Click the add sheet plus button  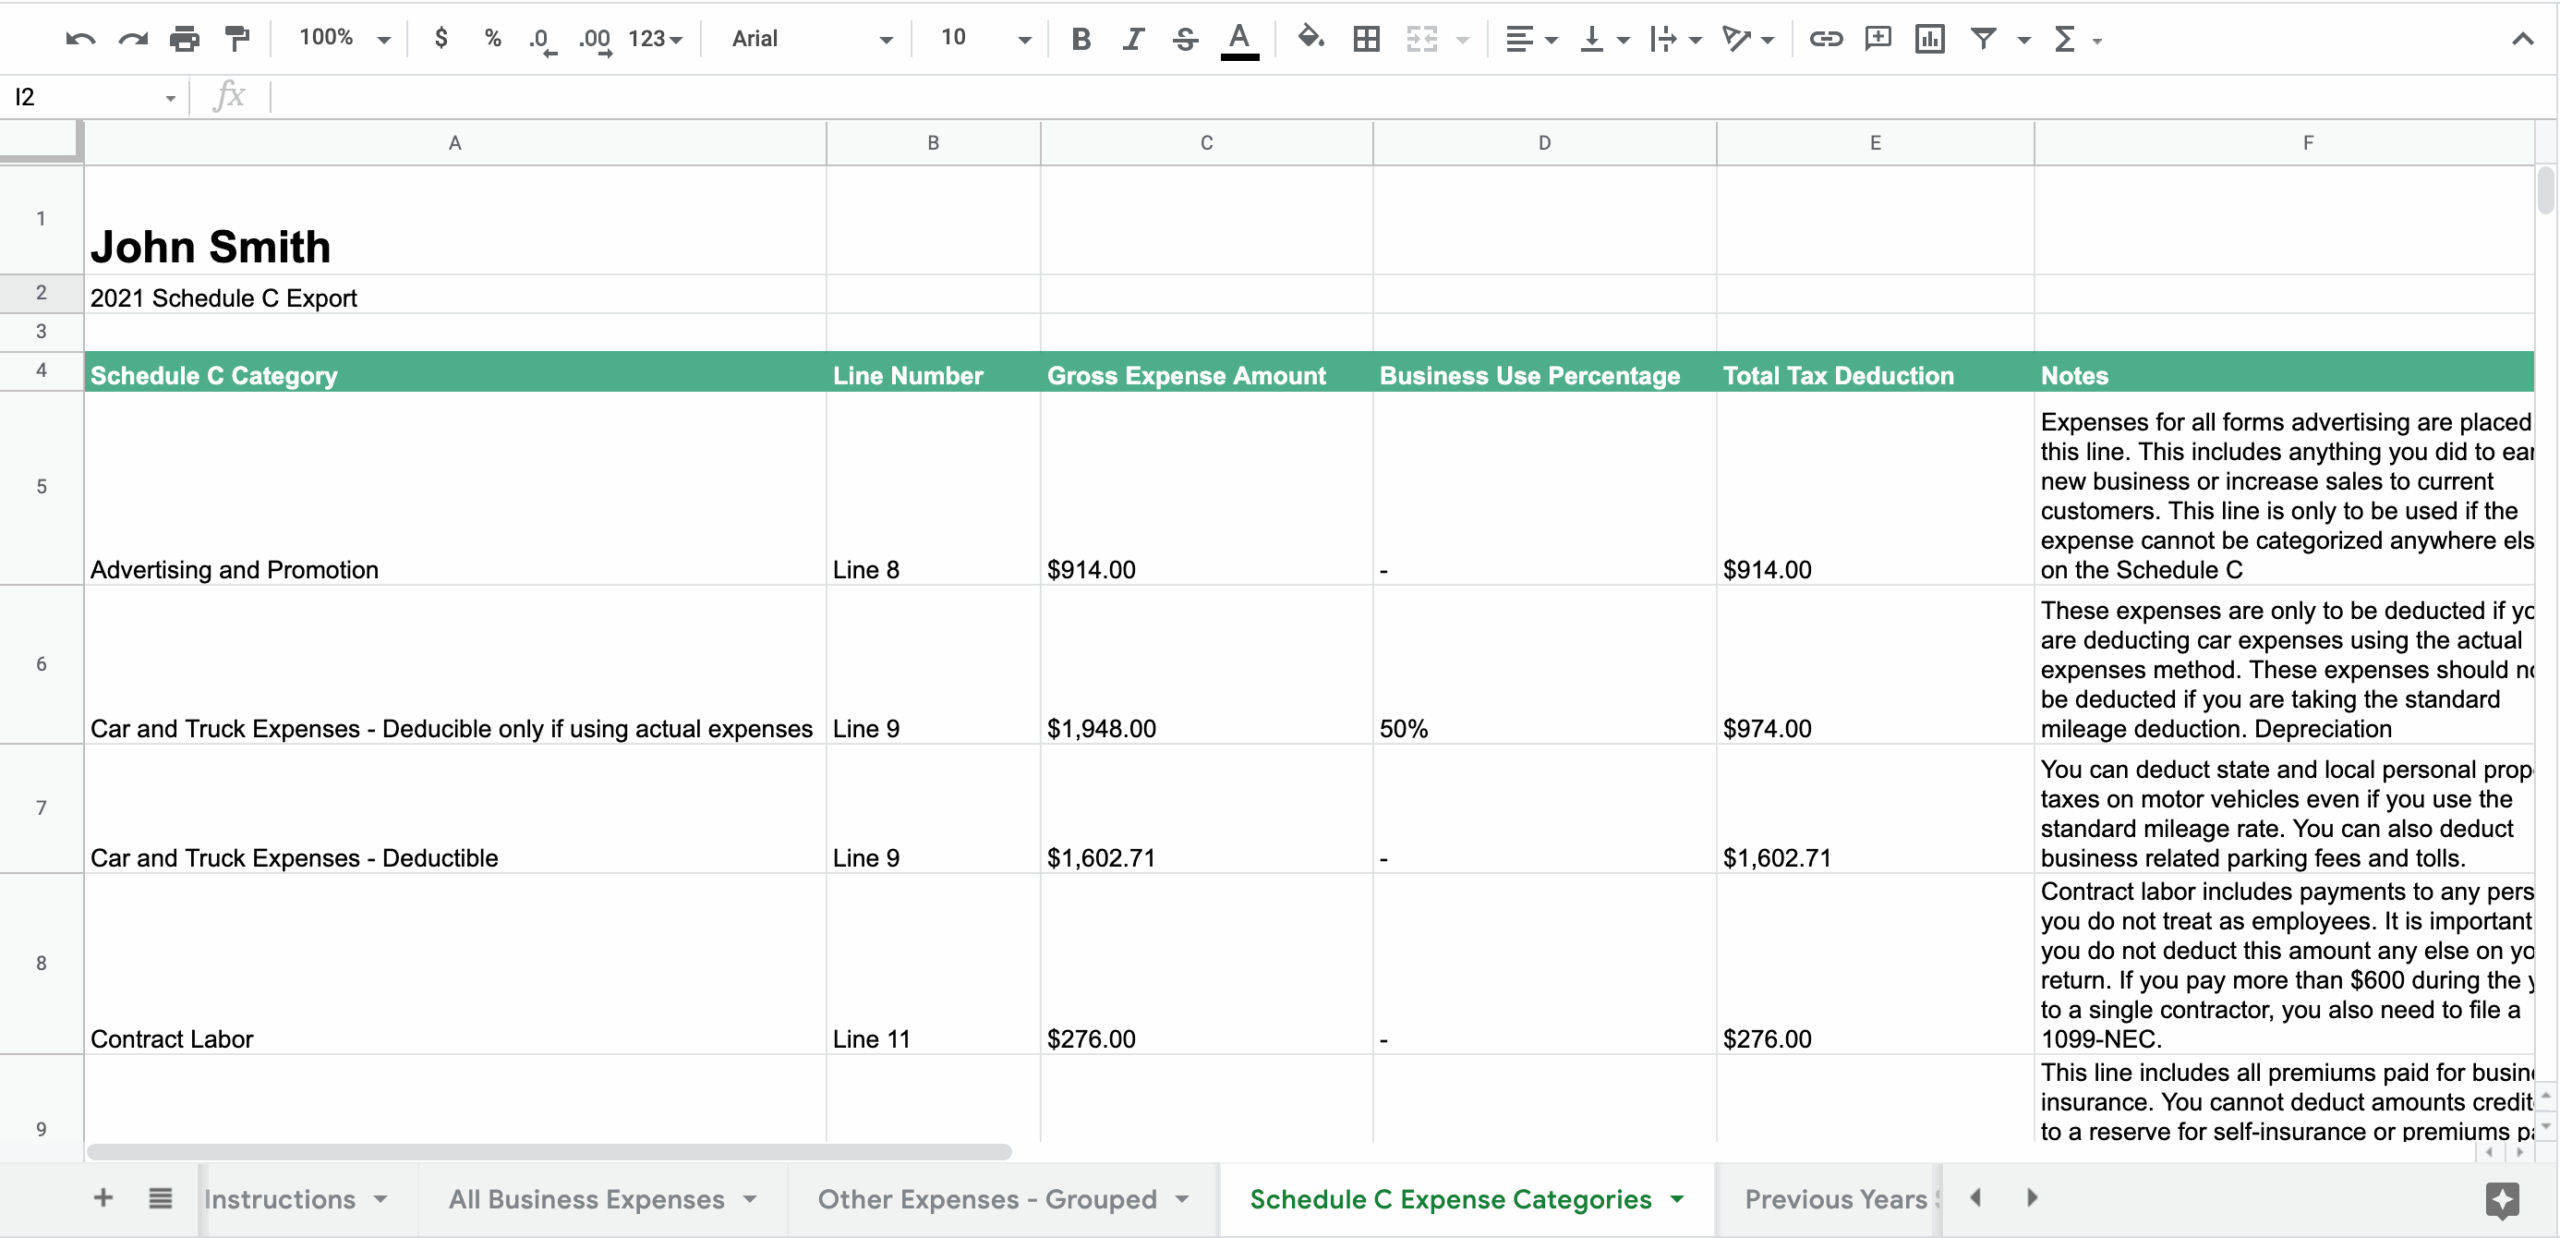click(x=103, y=1198)
